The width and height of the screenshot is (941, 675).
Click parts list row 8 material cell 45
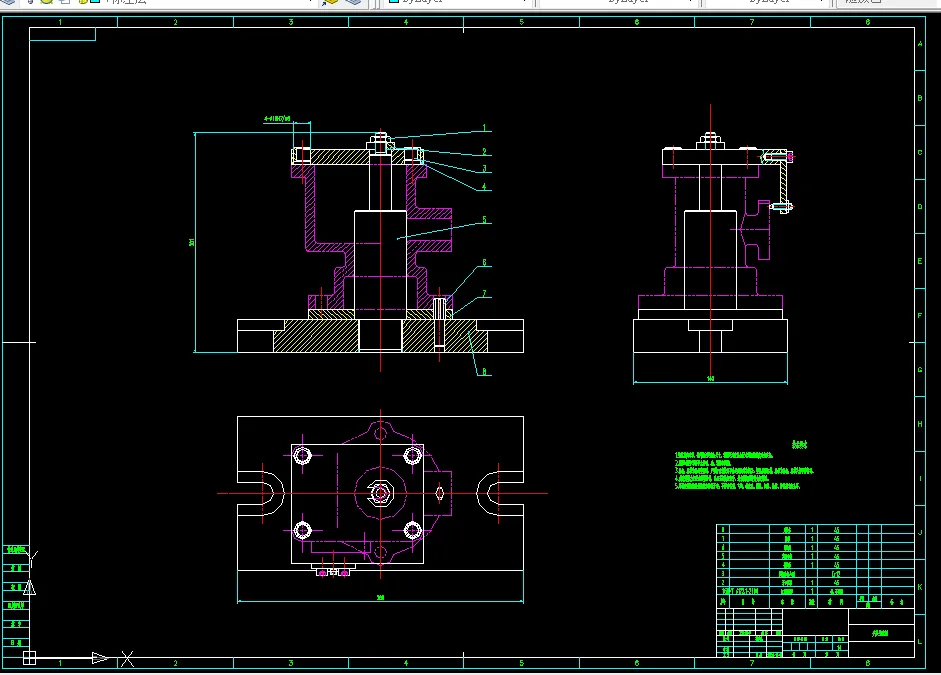[837, 530]
